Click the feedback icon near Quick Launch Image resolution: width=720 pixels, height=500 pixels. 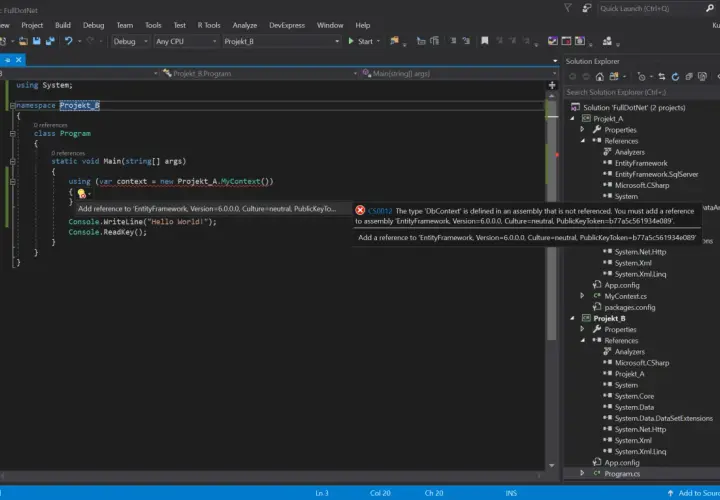[586, 8]
